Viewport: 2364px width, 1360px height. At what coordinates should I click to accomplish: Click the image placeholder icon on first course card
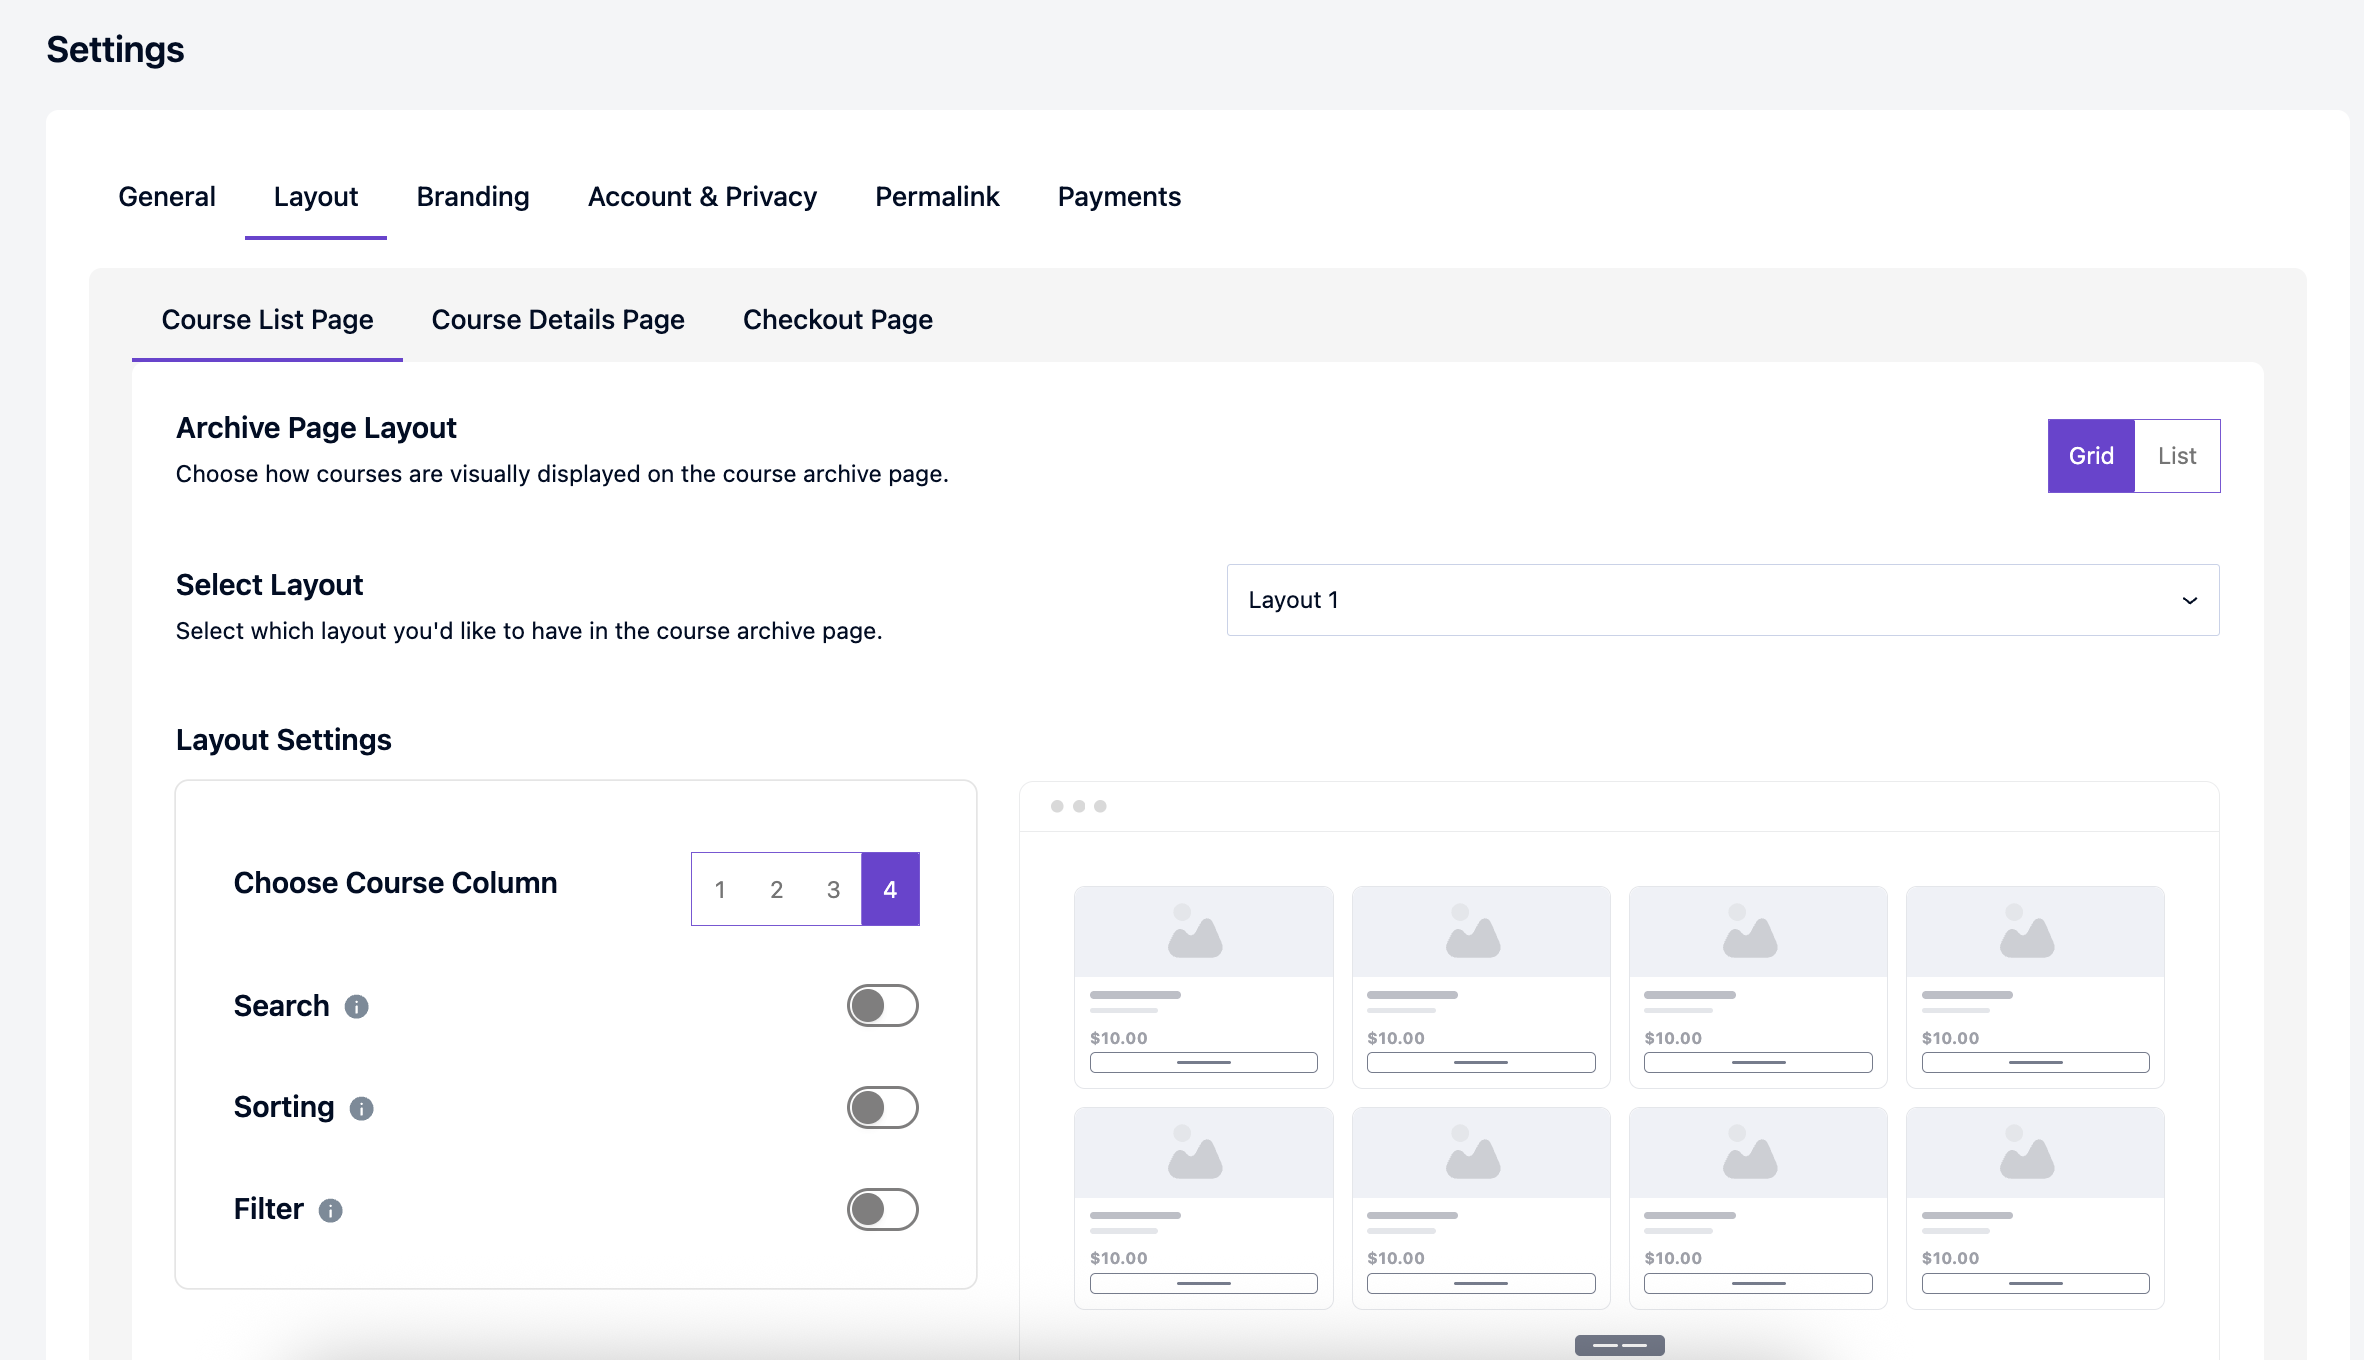1202,931
